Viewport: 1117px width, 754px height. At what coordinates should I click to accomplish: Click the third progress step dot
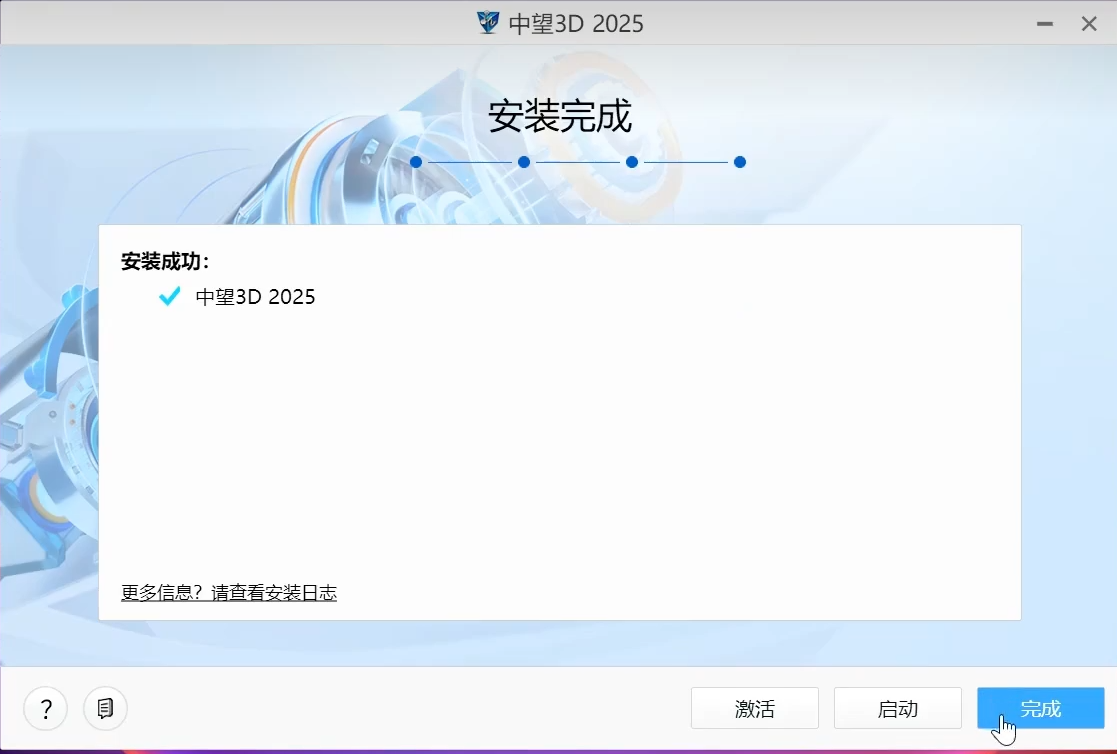click(x=632, y=162)
